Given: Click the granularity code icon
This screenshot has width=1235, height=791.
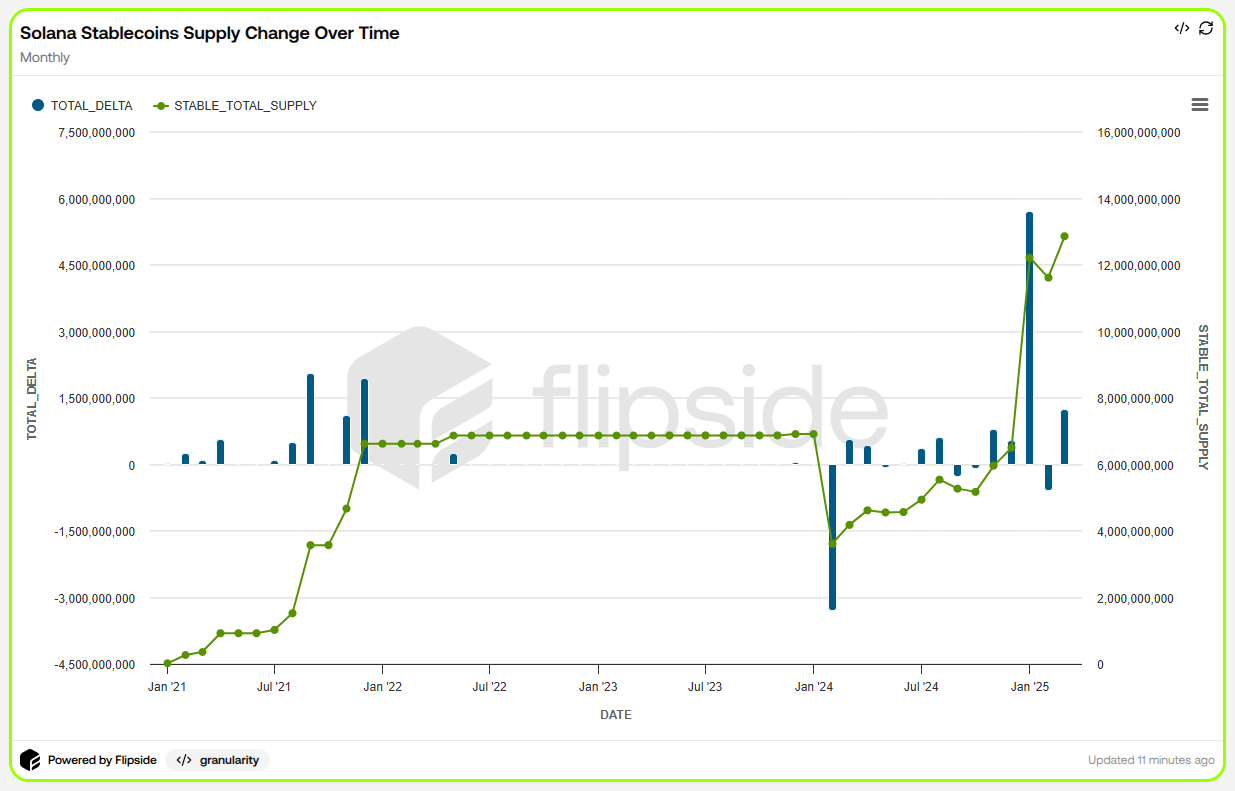Looking at the screenshot, I should pos(184,760).
